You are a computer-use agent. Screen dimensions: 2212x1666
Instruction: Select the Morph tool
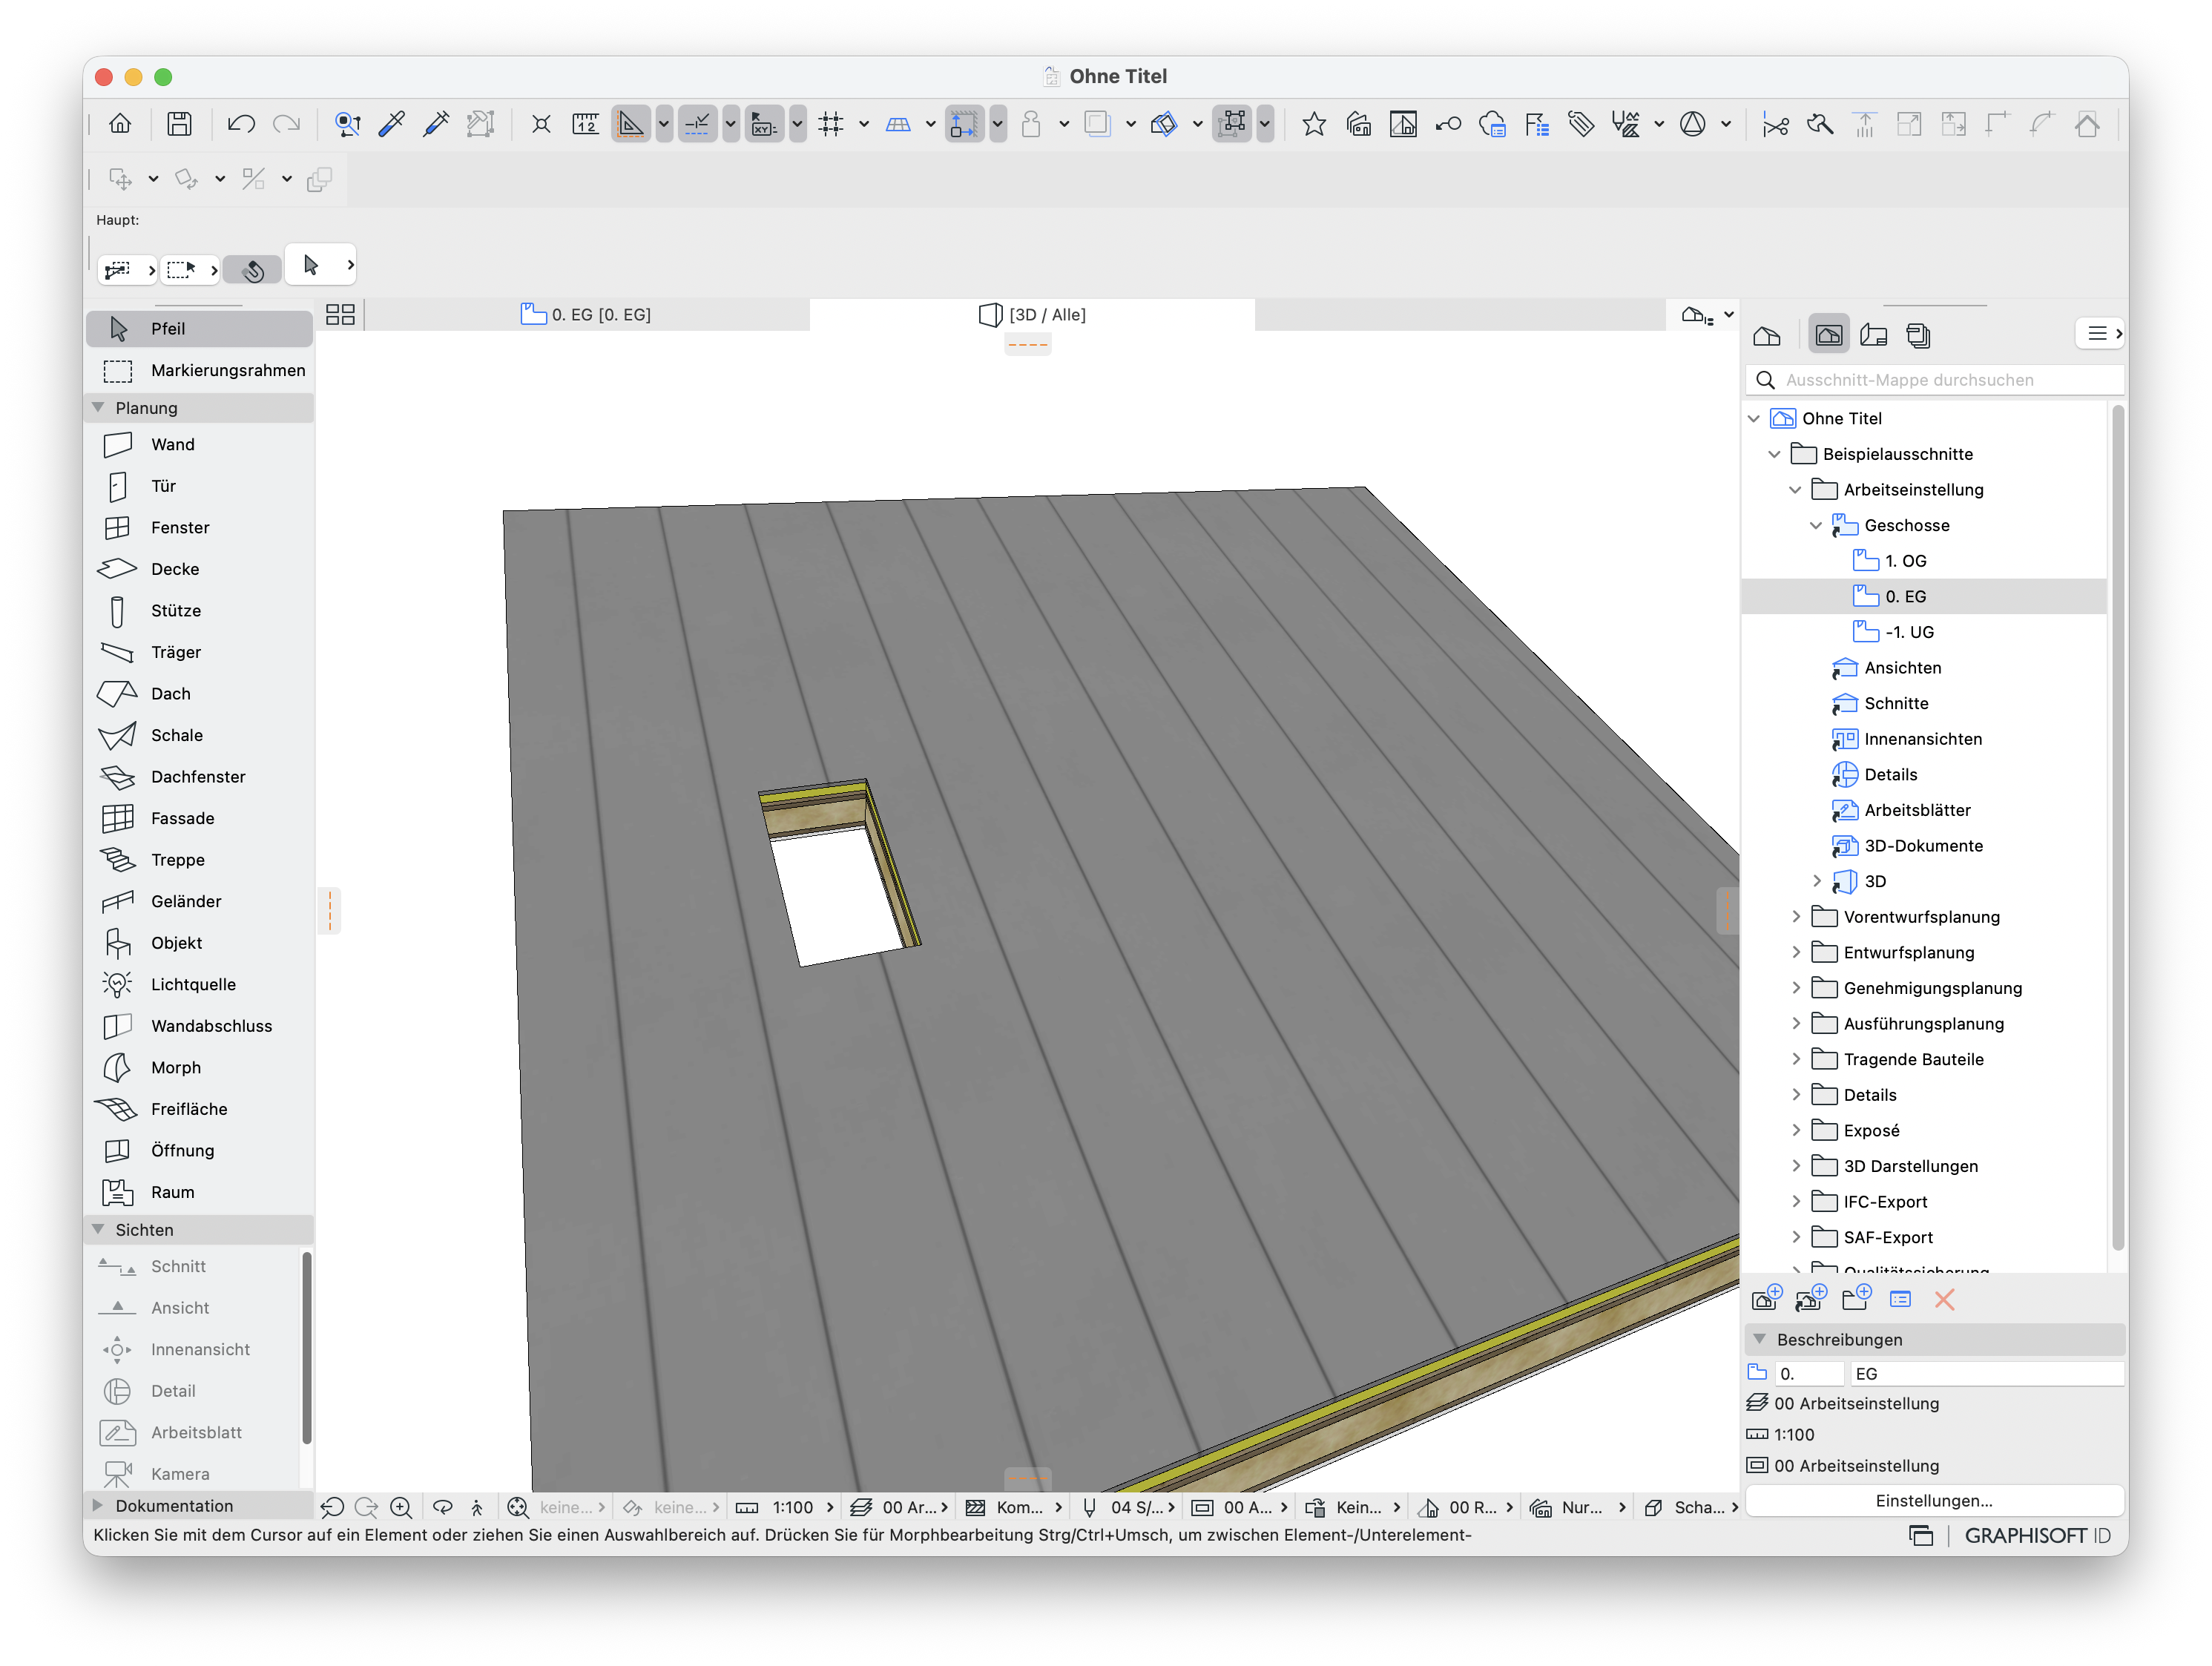pyautogui.click(x=199, y=1067)
